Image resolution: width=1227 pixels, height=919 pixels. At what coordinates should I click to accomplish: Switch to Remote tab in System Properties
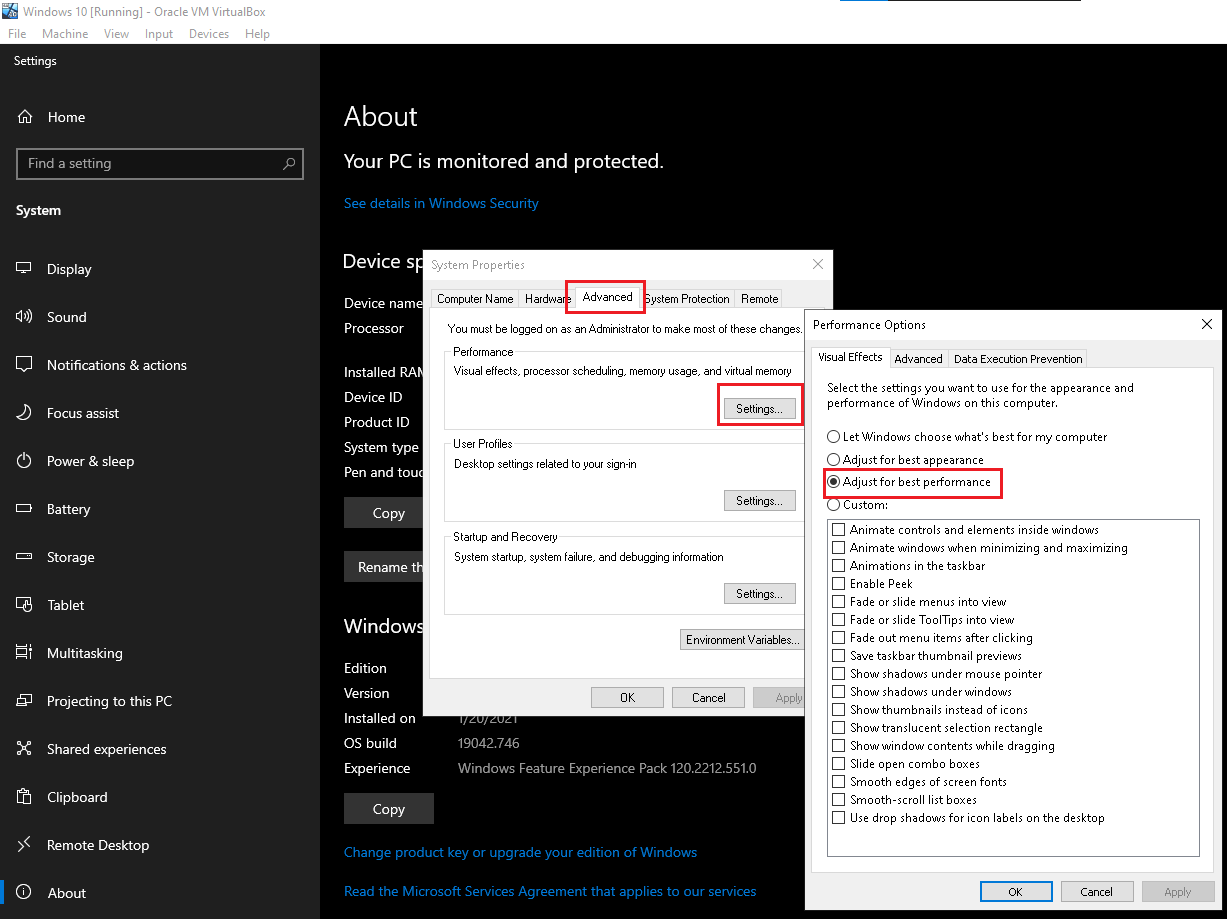(x=760, y=299)
